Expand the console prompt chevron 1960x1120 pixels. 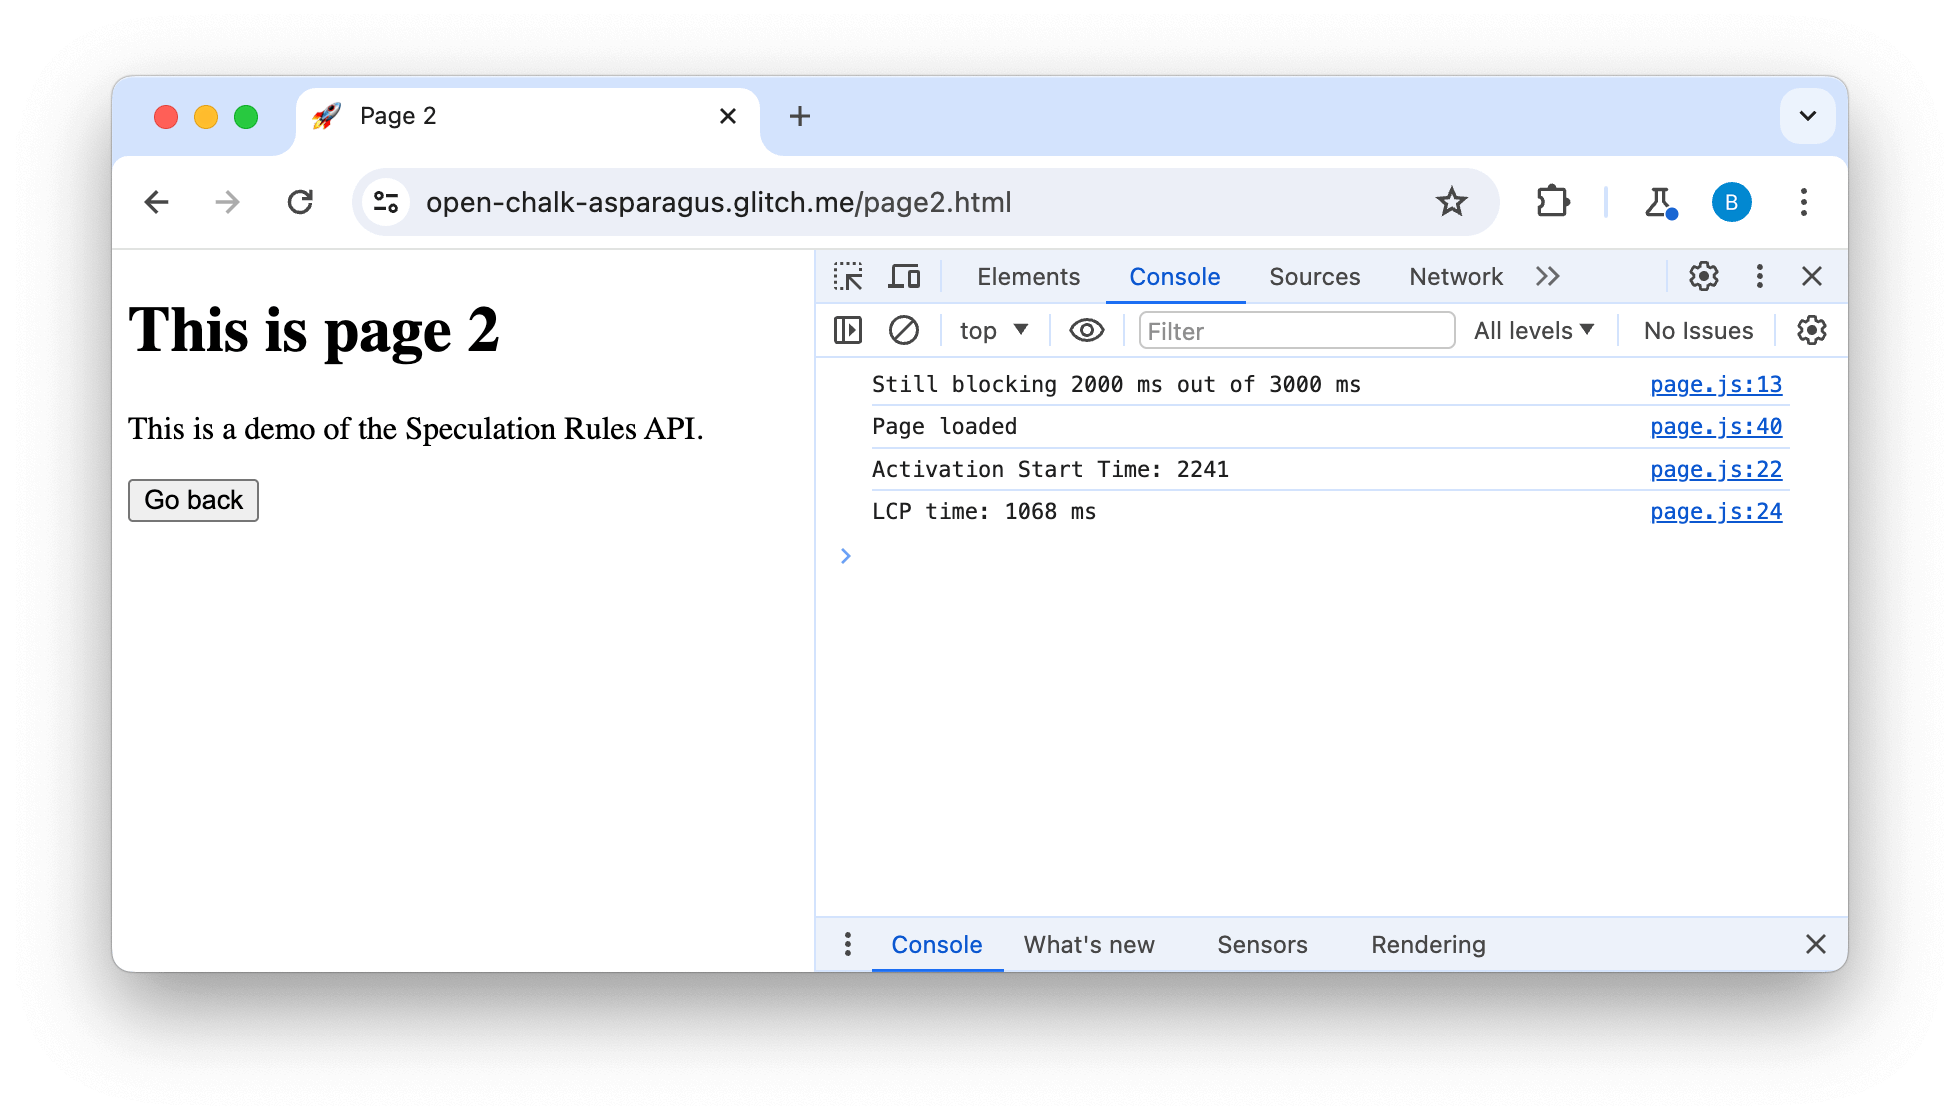[845, 555]
